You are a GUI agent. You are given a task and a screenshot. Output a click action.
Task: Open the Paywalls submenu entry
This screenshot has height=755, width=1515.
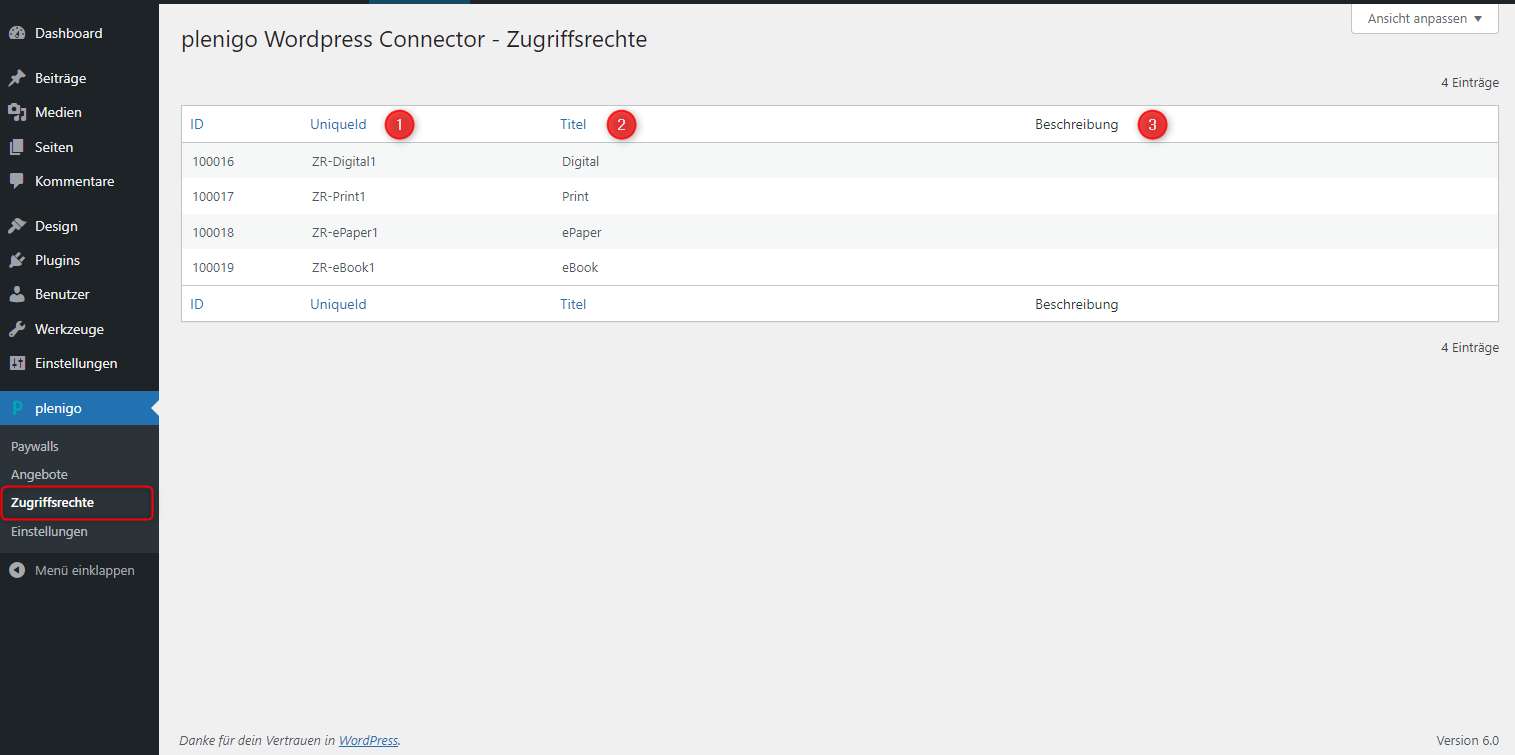35,446
